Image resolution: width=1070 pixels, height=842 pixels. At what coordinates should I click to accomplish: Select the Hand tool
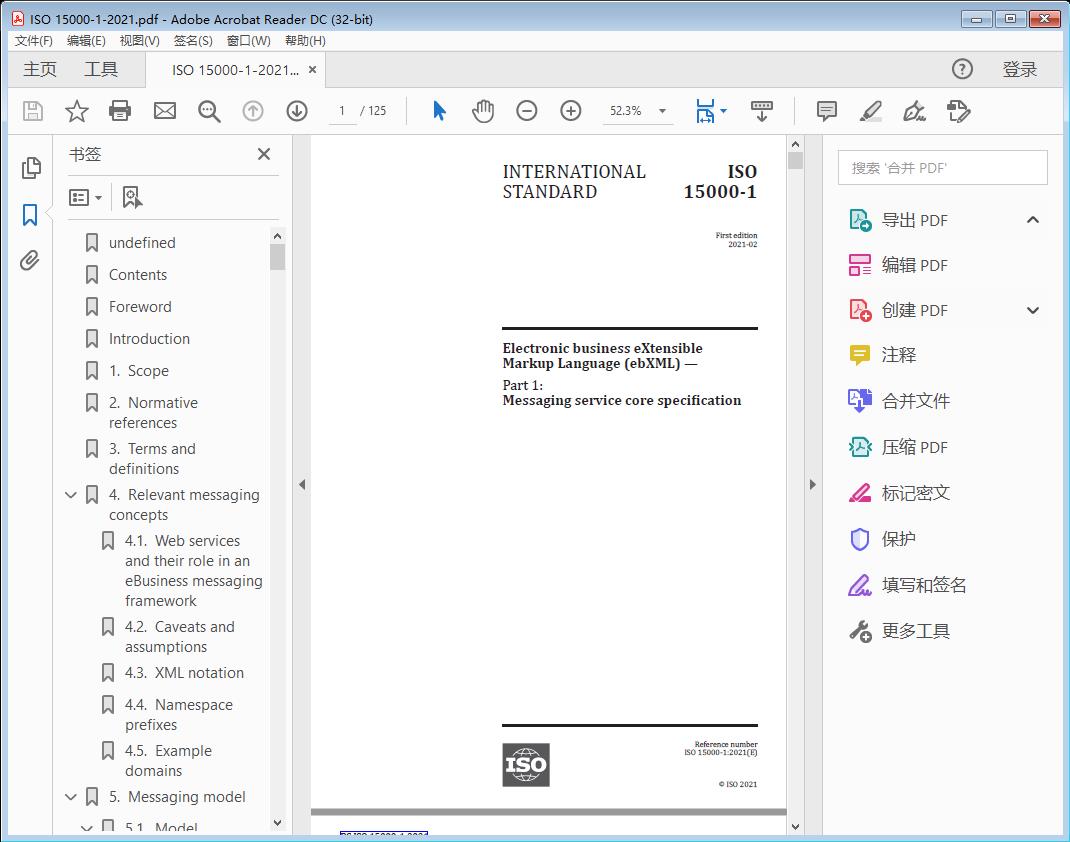coord(483,111)
